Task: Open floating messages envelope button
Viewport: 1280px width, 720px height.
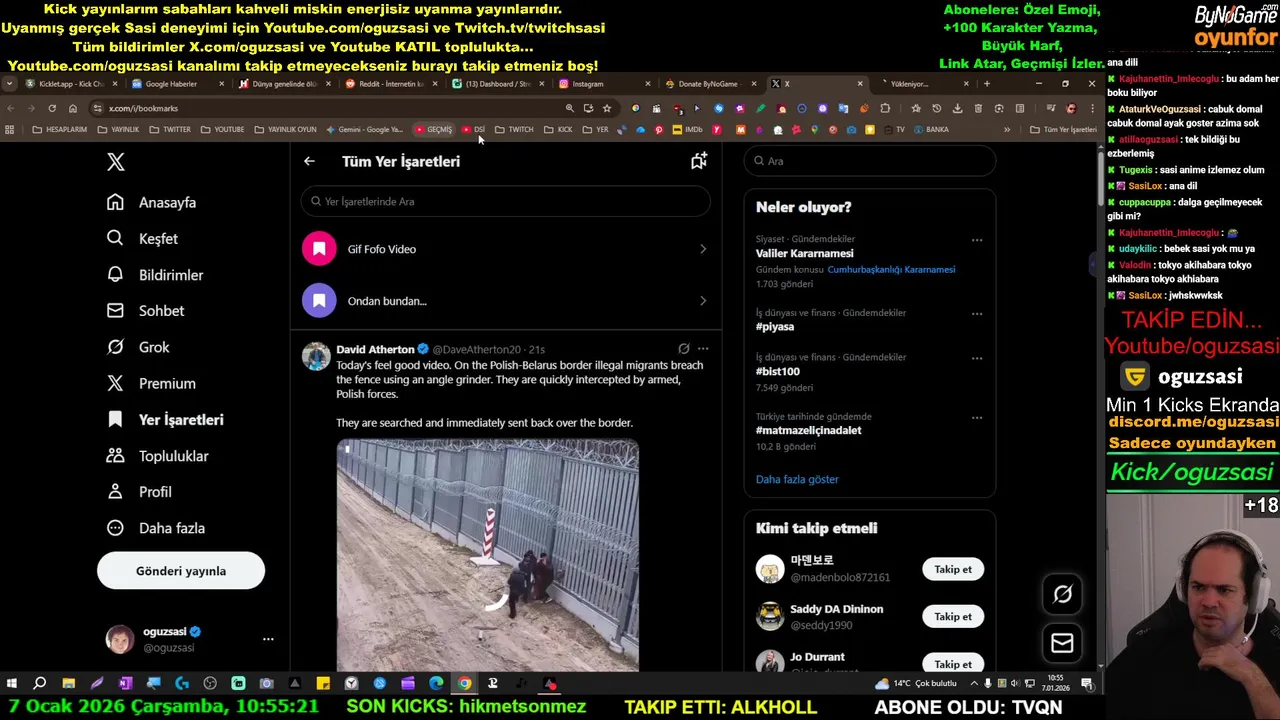Action: pos(1062,643)
